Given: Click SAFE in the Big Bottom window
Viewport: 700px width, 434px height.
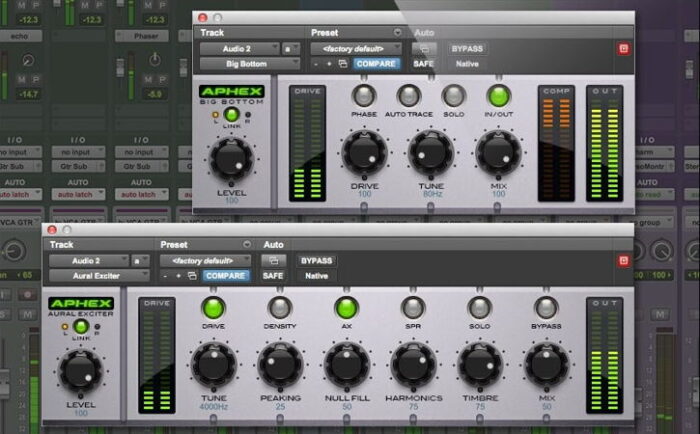Looking at the screenshot, I should 424,64.
